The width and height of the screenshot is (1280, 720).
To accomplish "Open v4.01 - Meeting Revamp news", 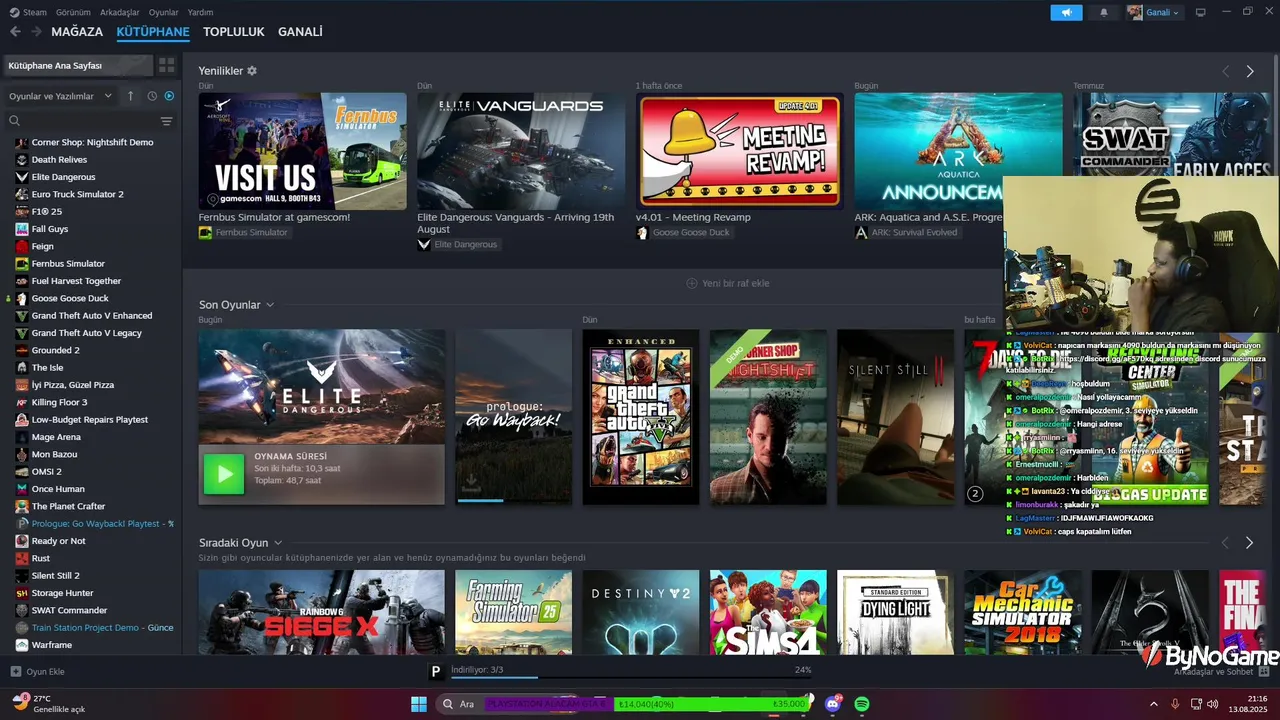I will [x=739, y=151].
